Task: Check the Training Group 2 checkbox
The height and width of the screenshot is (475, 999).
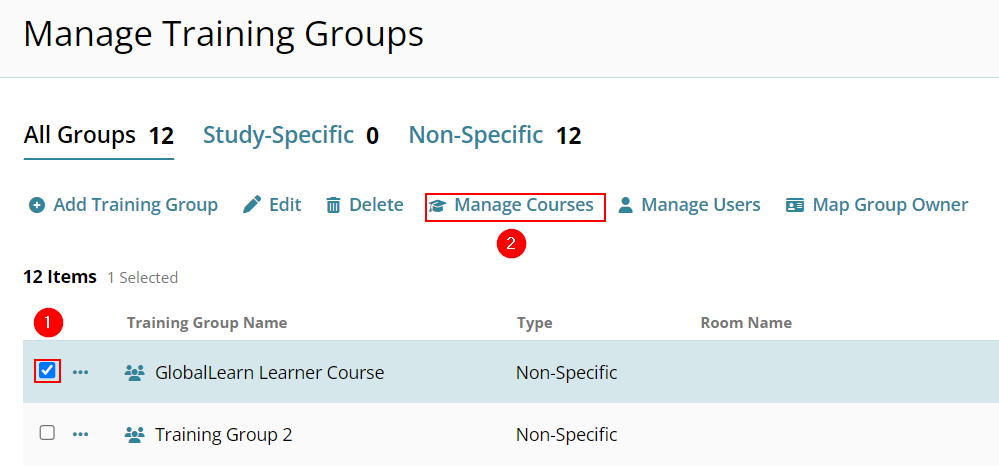Action: 47,433
